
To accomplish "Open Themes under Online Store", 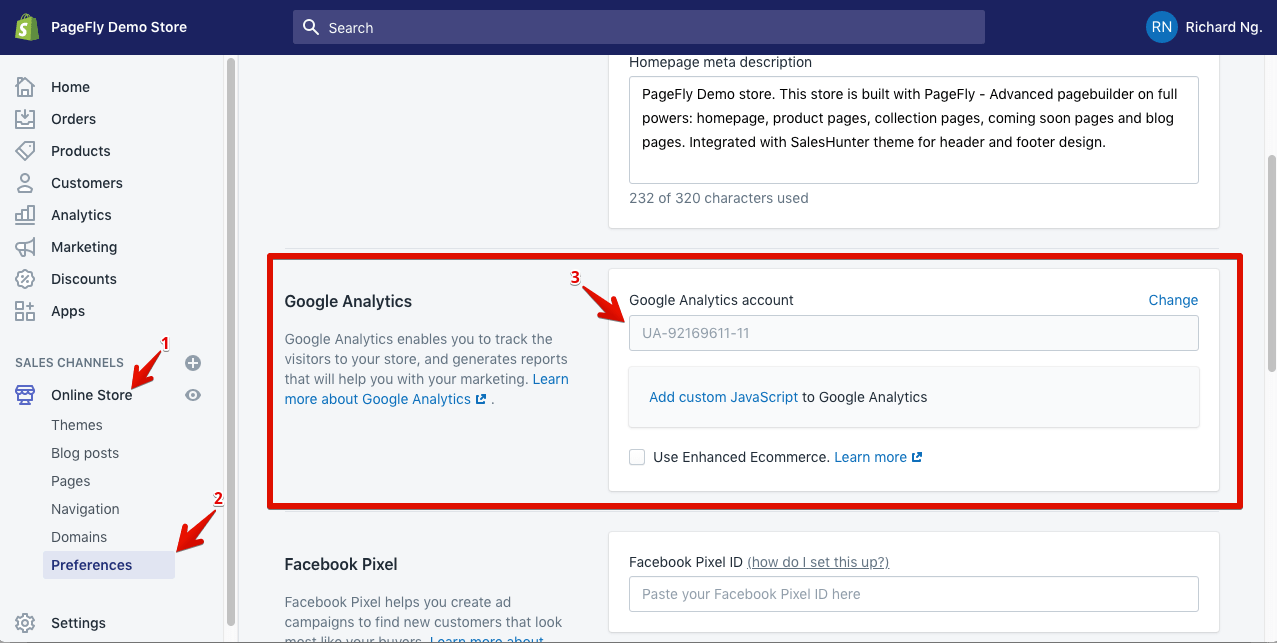I will [x=77, y=425].
